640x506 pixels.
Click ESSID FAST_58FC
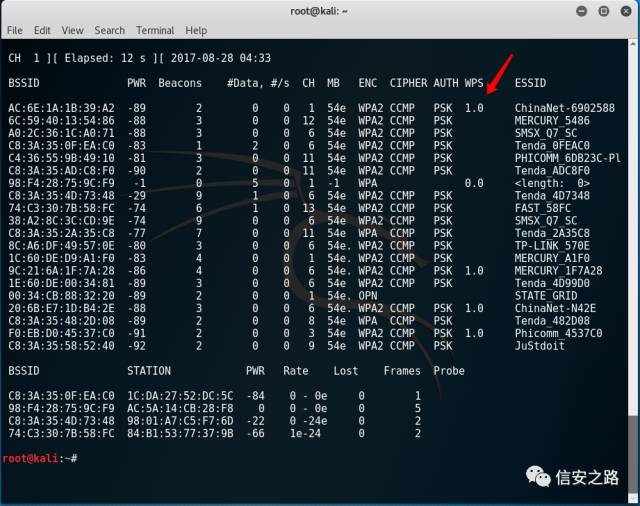(x=542, y=208)
